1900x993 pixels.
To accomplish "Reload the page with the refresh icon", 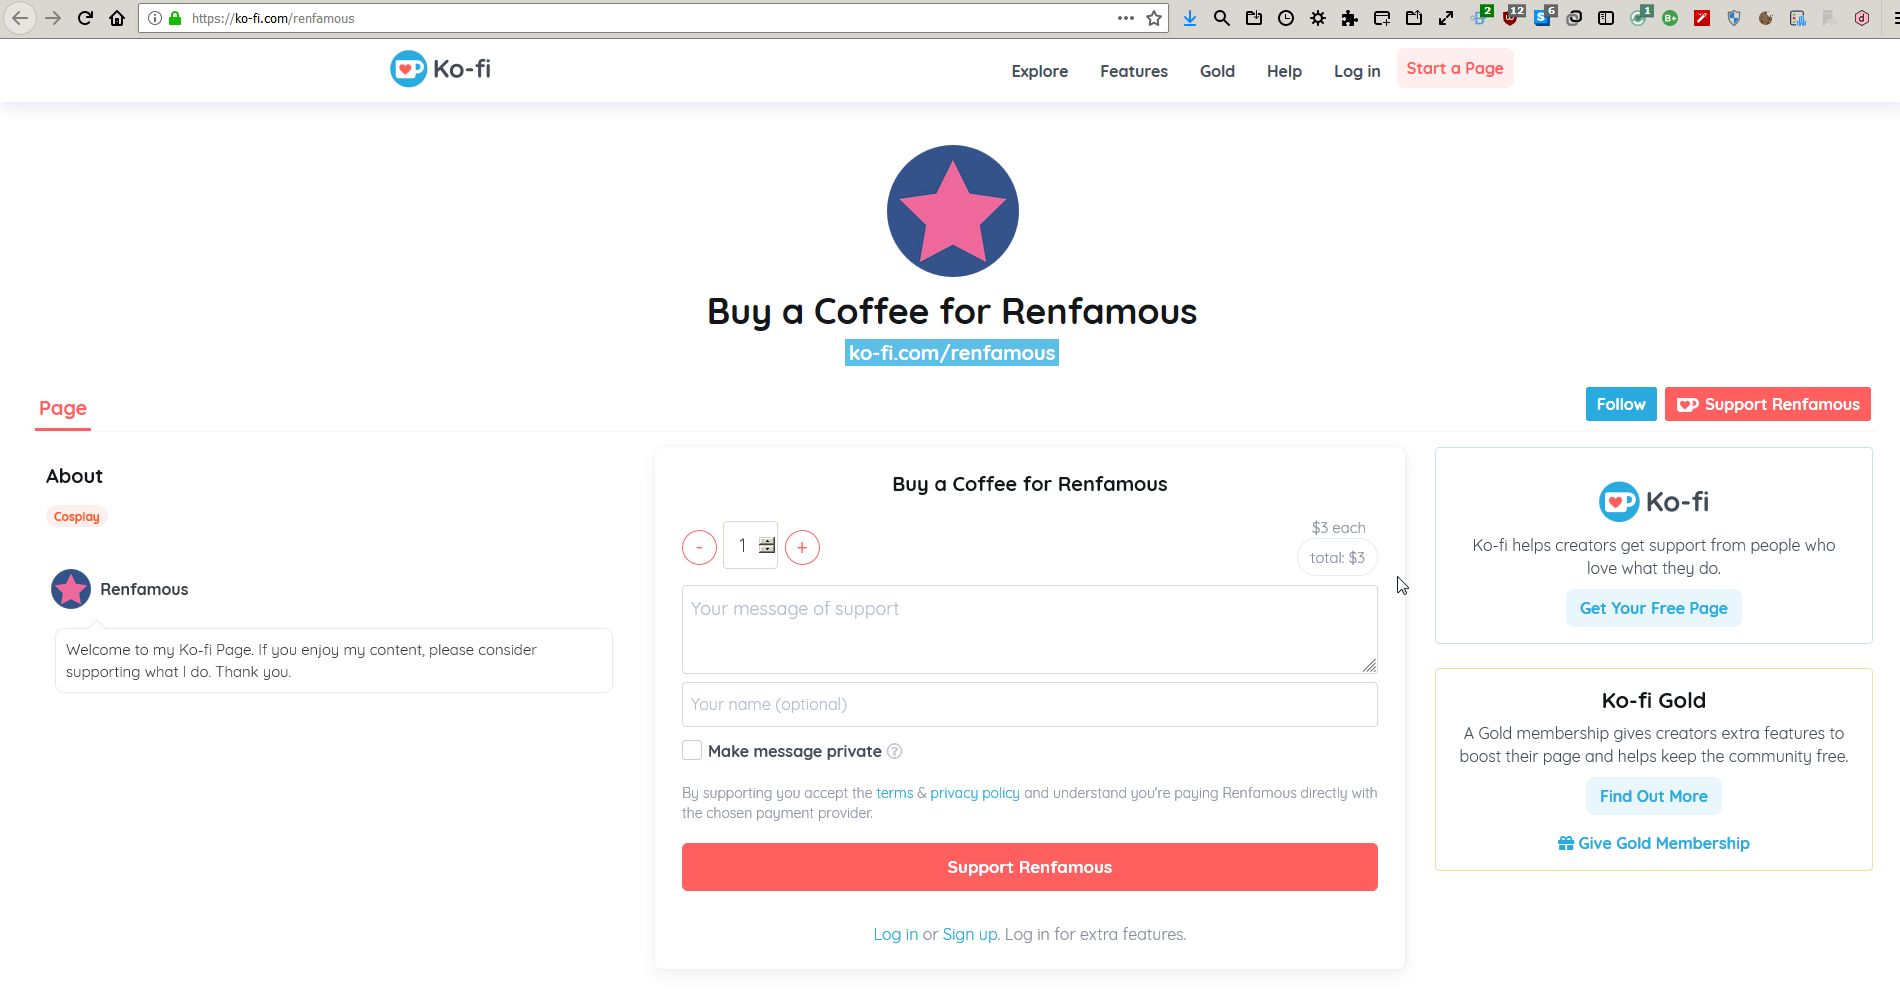I will pyautogui.click(x=85, y=18).
